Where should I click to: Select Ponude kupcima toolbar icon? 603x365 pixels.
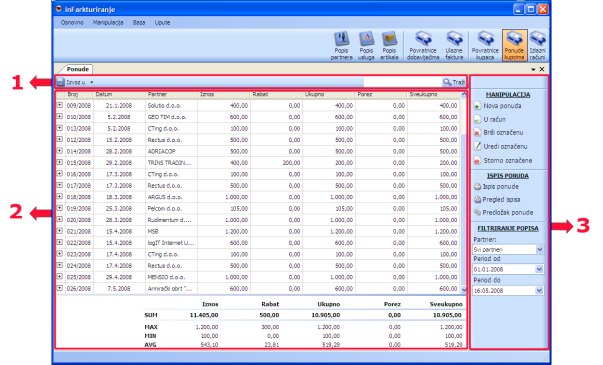coord(515,46)
